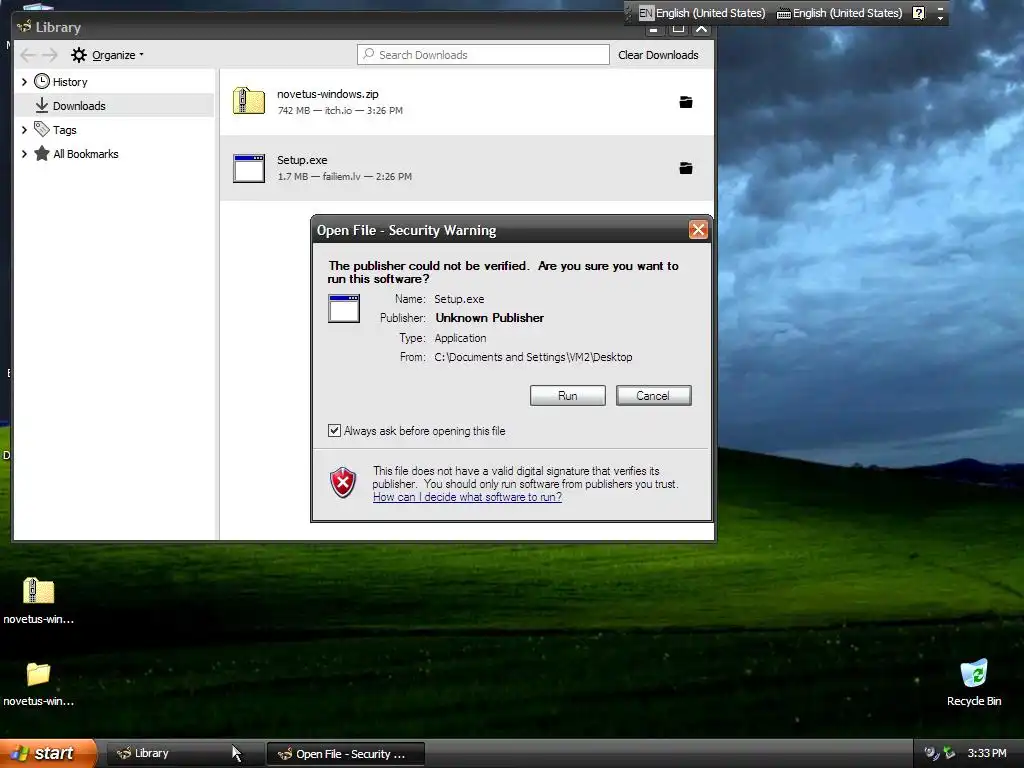Click the Downloads arrow icon in sidebar
1024x768 pixels.
42,105
